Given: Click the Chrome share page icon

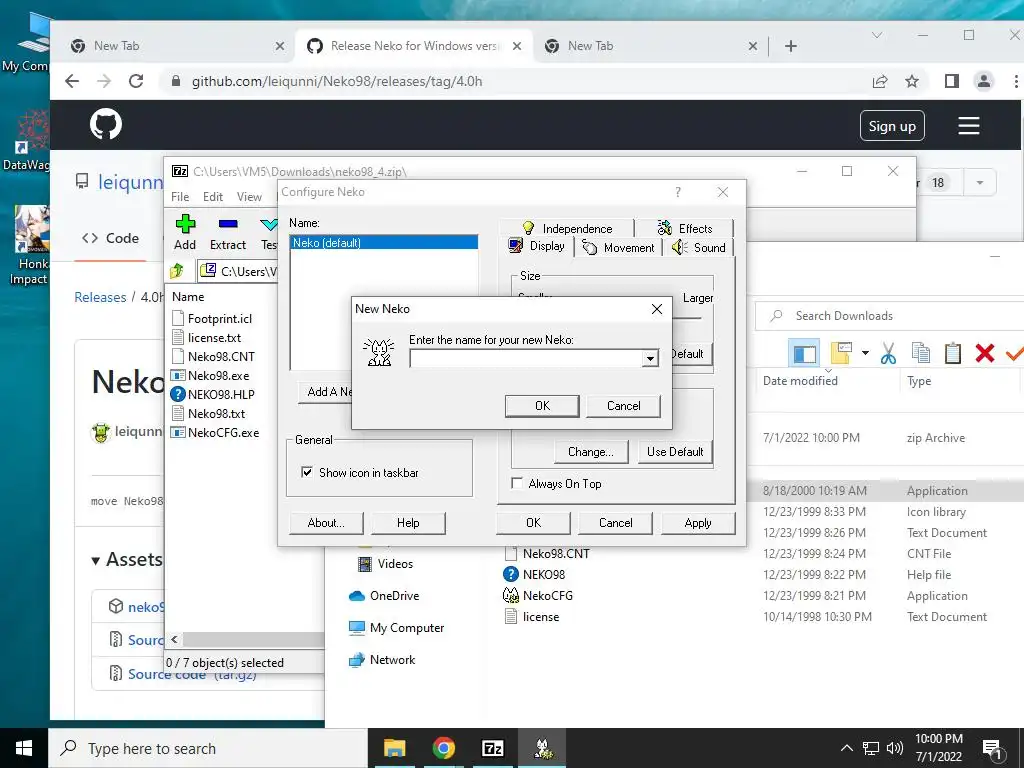Looking at the screenshot, I should tap(880, 81).
